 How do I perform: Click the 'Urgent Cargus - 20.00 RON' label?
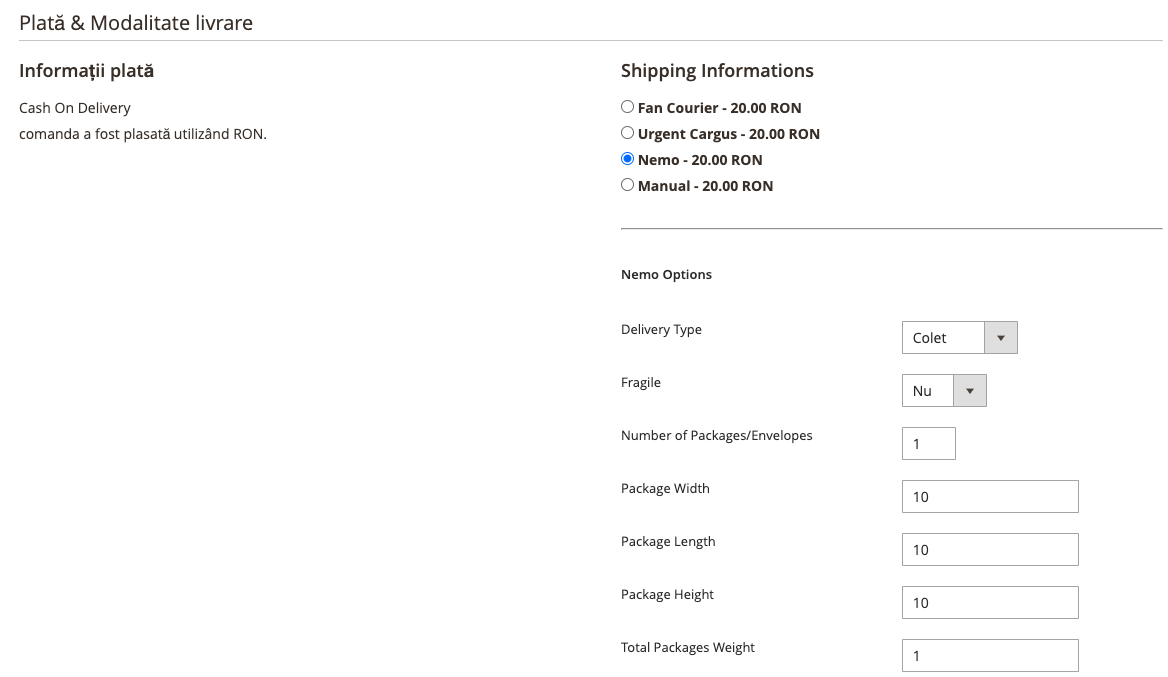[x=729, y=134]
